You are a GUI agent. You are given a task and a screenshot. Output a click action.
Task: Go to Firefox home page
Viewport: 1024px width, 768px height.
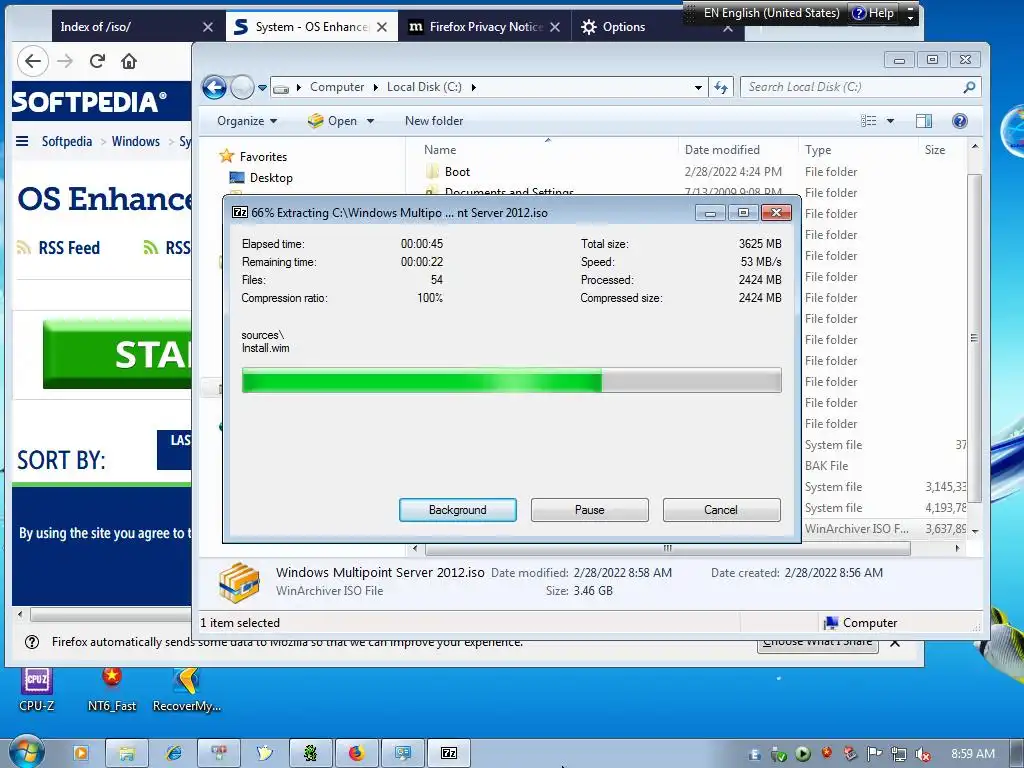(x=129, y=61)
